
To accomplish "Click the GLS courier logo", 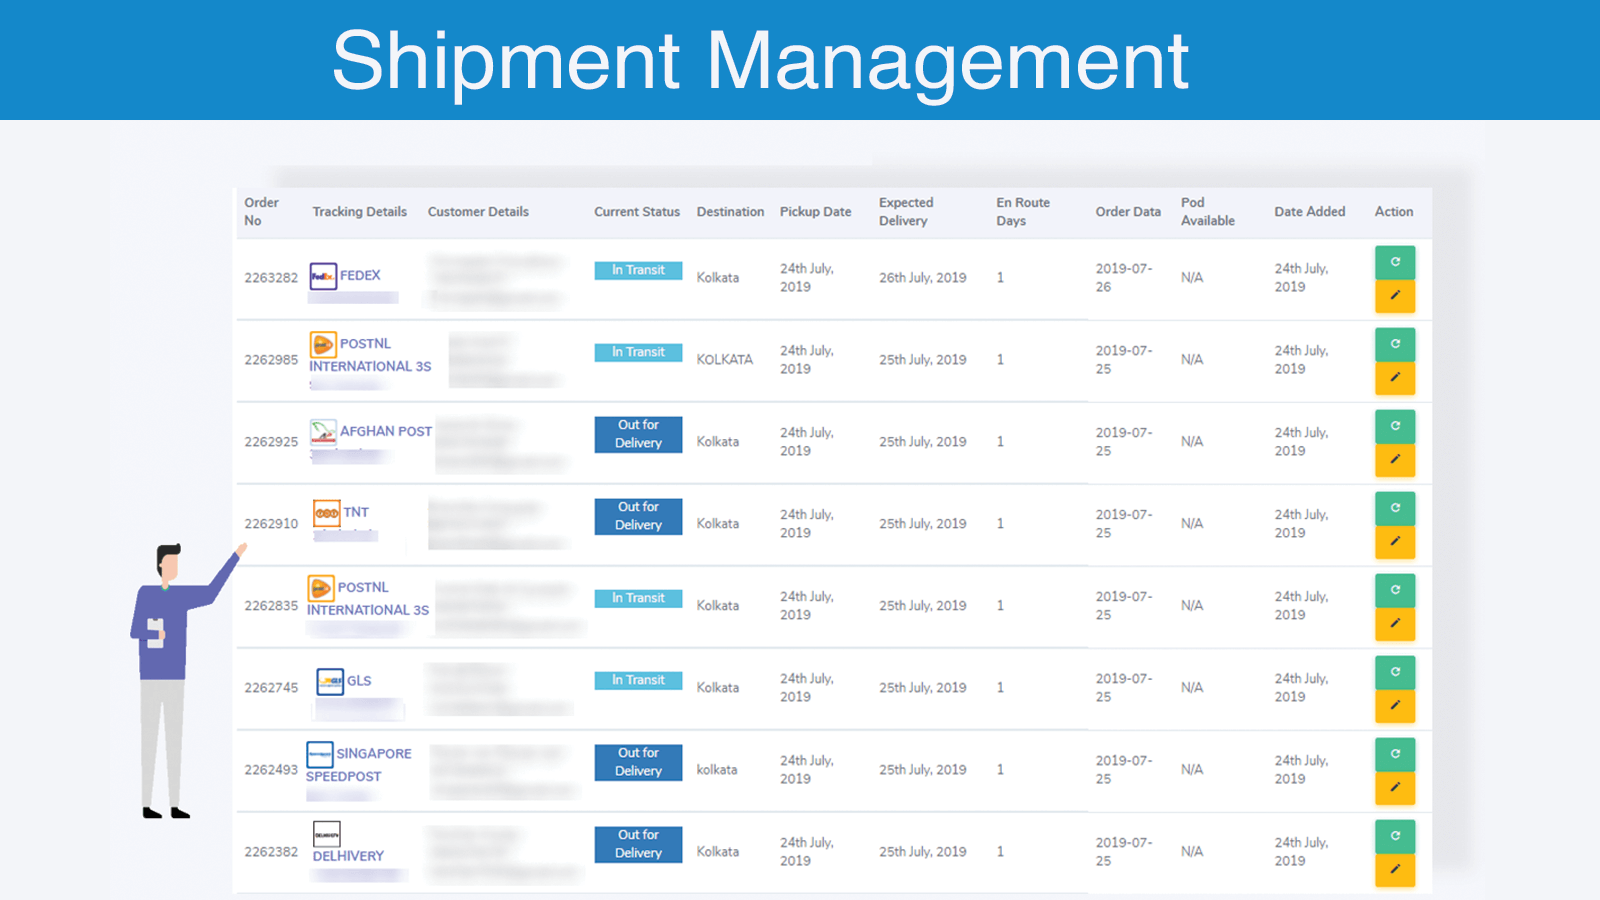I will [x=330, y=680].
